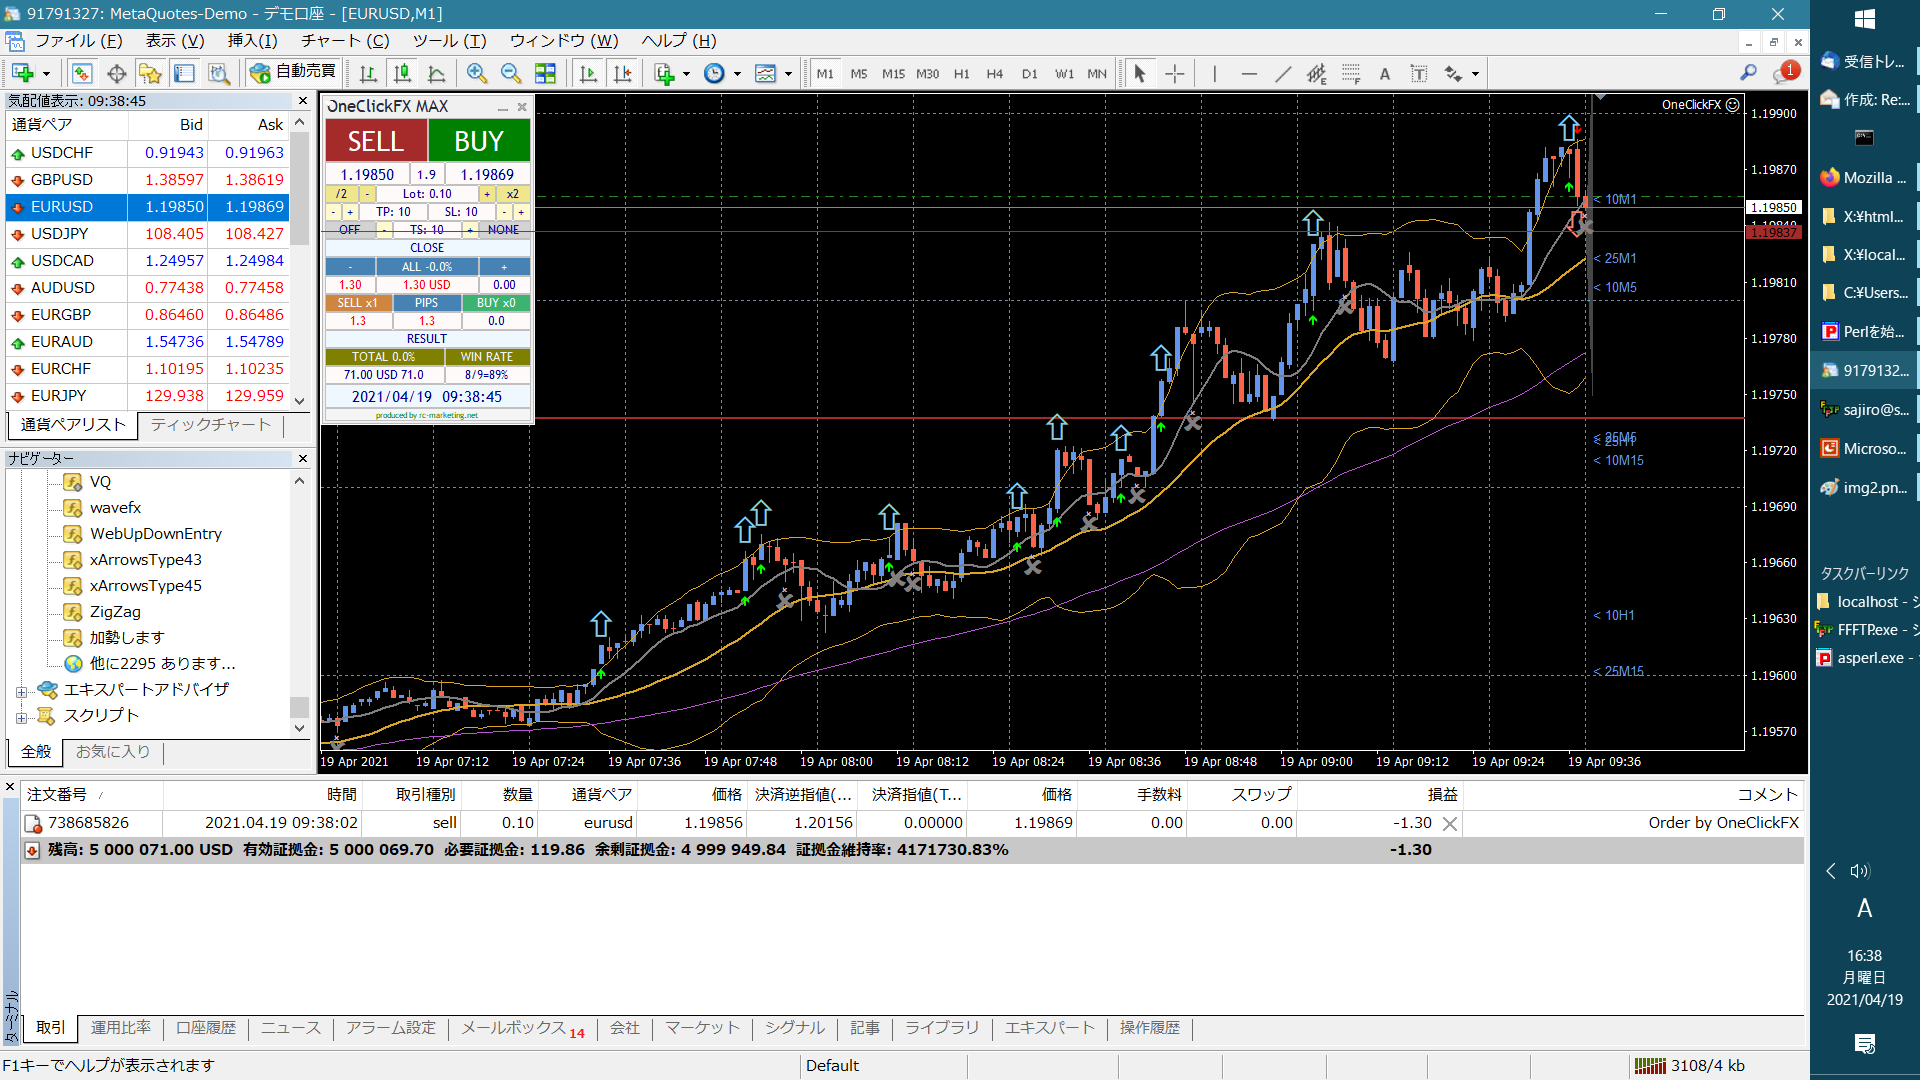1920x1080 pixels.
Task: Expand スクリプト tree node
Action: pyautogui.click(x=21, y=717)
